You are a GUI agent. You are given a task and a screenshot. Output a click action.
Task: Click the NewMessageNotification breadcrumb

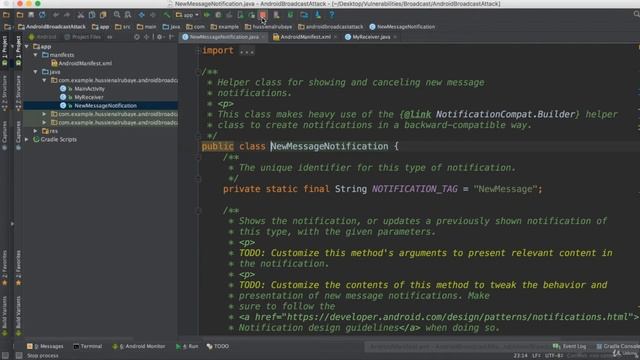point(402,27)
